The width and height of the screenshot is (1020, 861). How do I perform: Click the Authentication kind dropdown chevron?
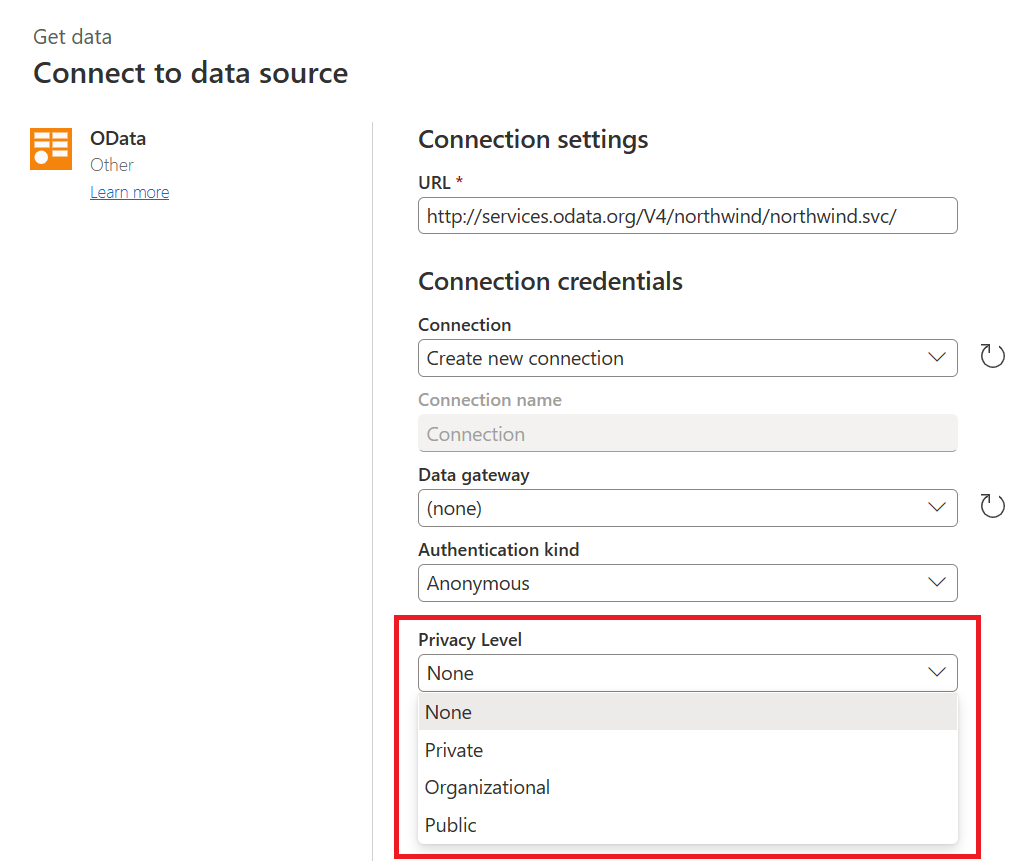[x=937, y=582]
